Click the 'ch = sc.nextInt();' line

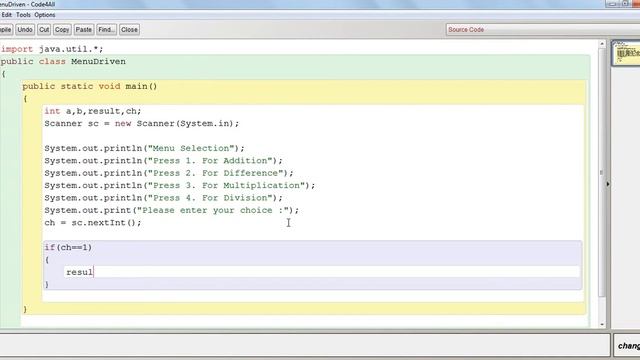(93, 222)
